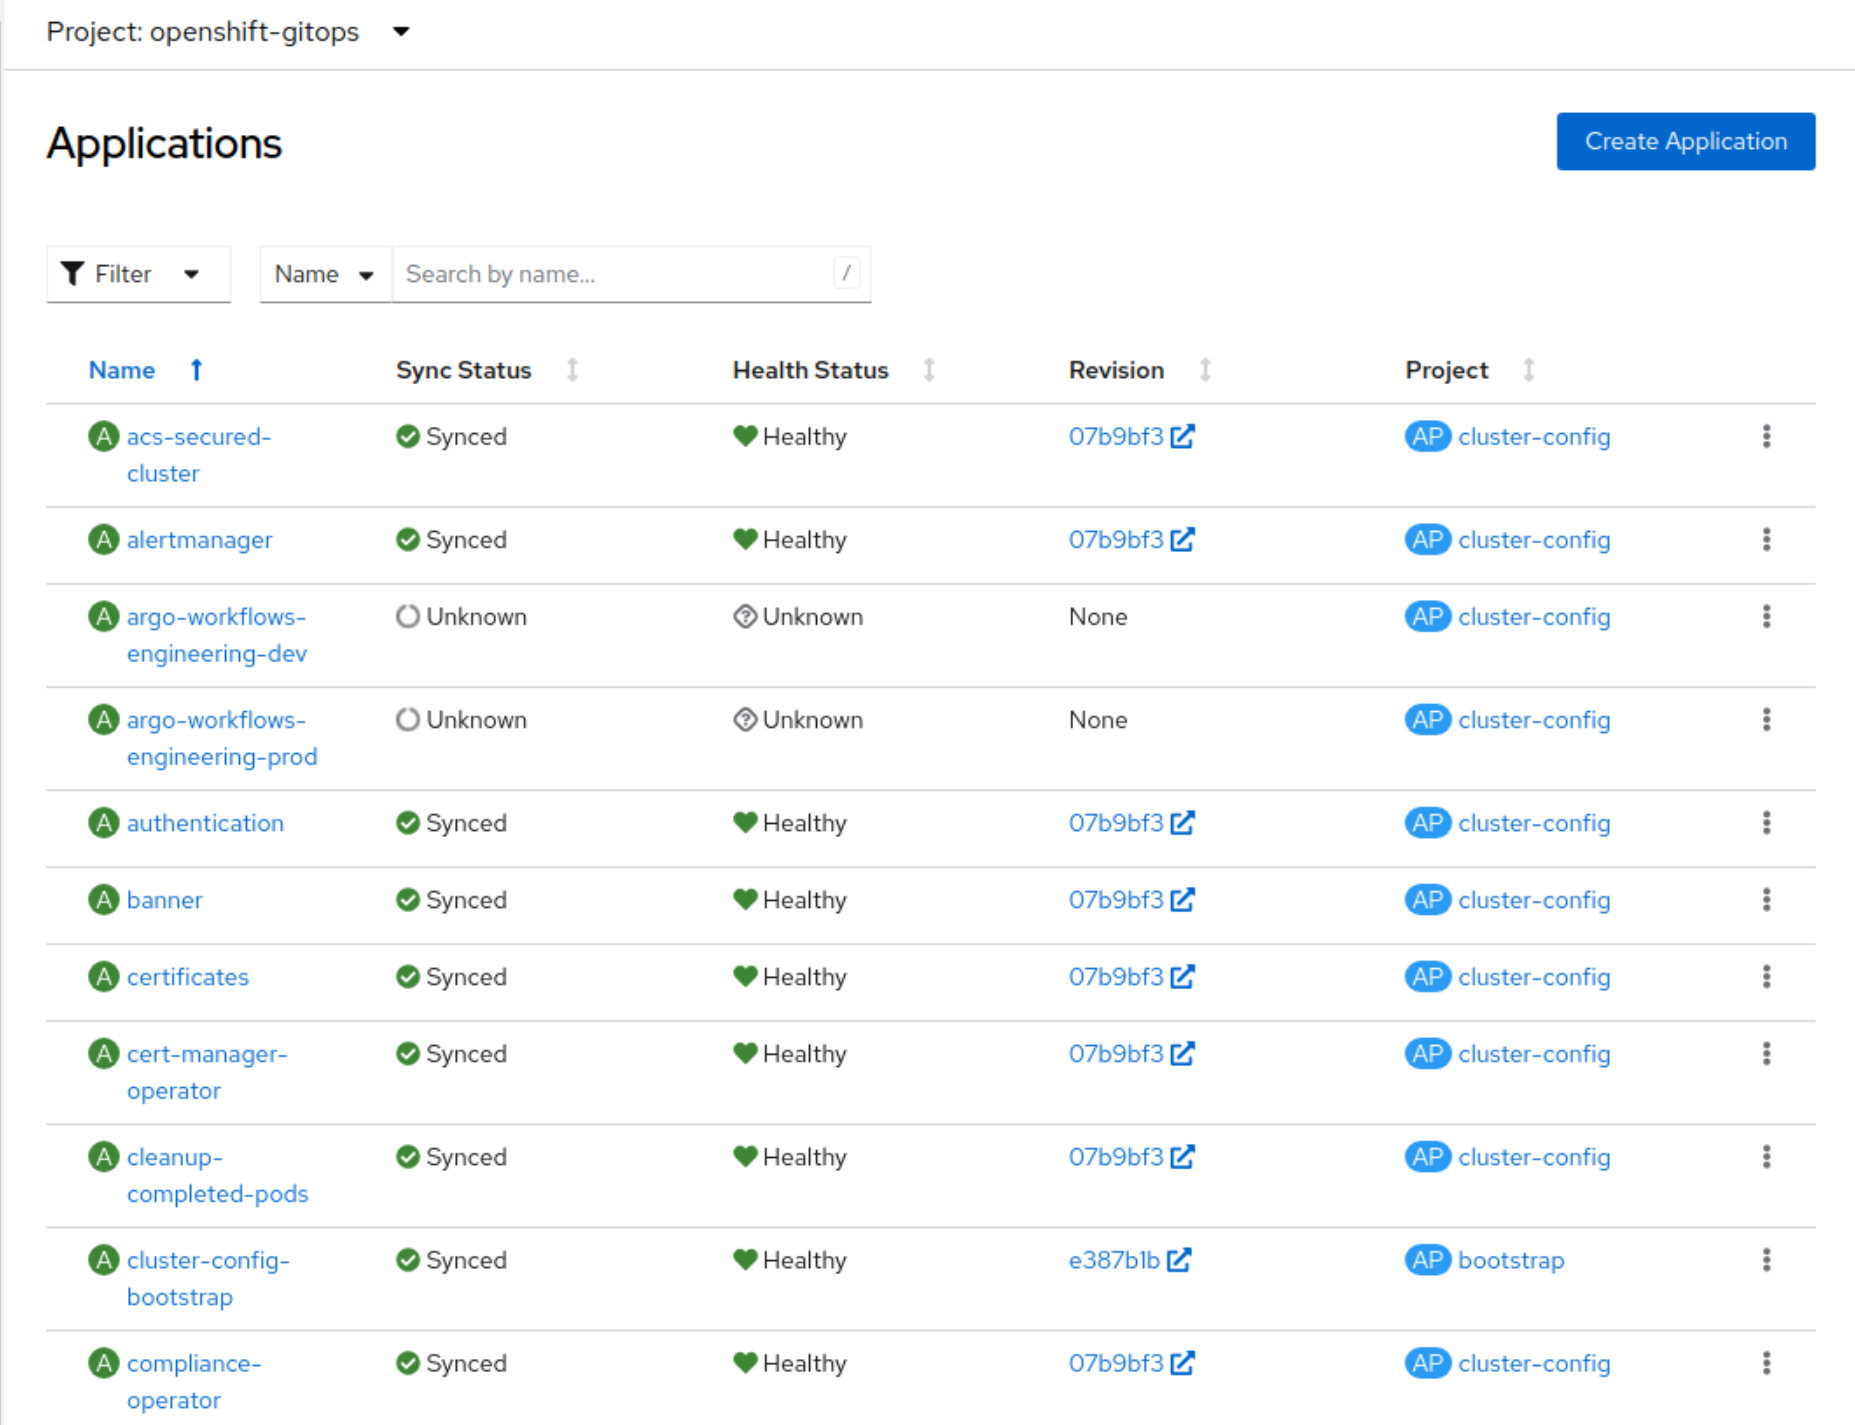Open revision e387b1b link
The image size is (1855, 1425).
pyautogui.click(x=1114, y=1260)
